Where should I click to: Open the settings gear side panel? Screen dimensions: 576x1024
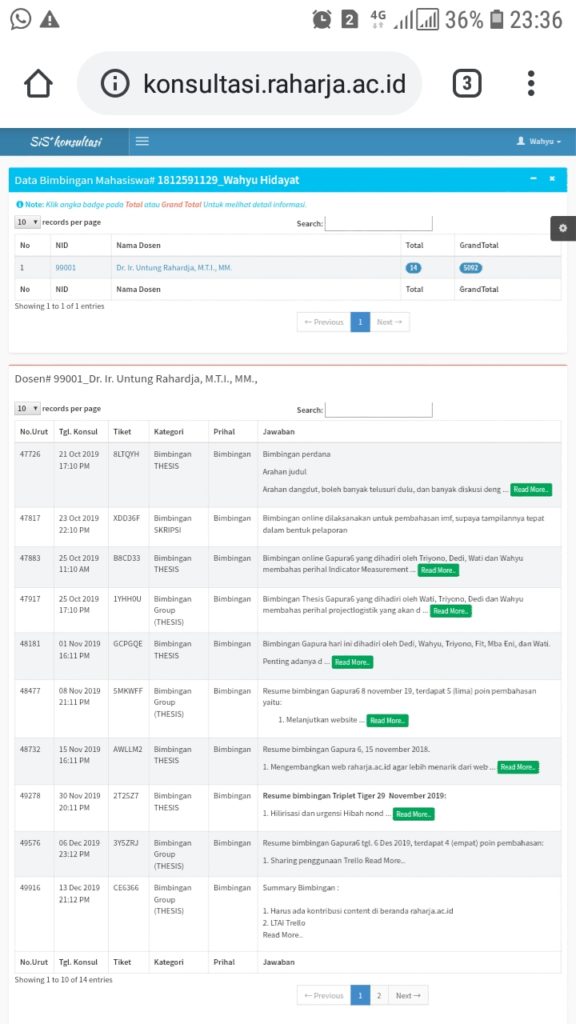point(563,229)
